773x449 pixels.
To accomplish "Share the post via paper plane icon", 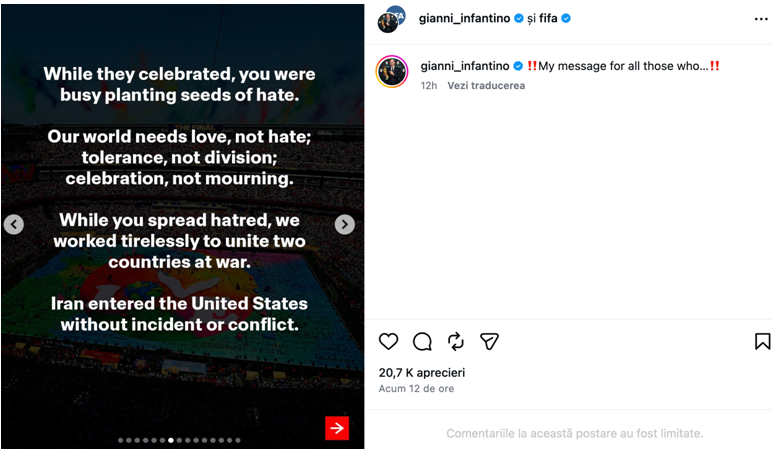I will [490, 341].
